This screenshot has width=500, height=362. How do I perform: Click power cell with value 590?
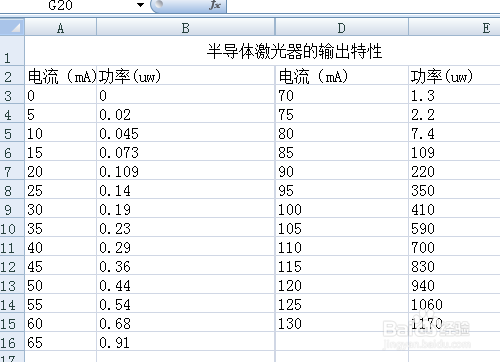tap(454, 227)
